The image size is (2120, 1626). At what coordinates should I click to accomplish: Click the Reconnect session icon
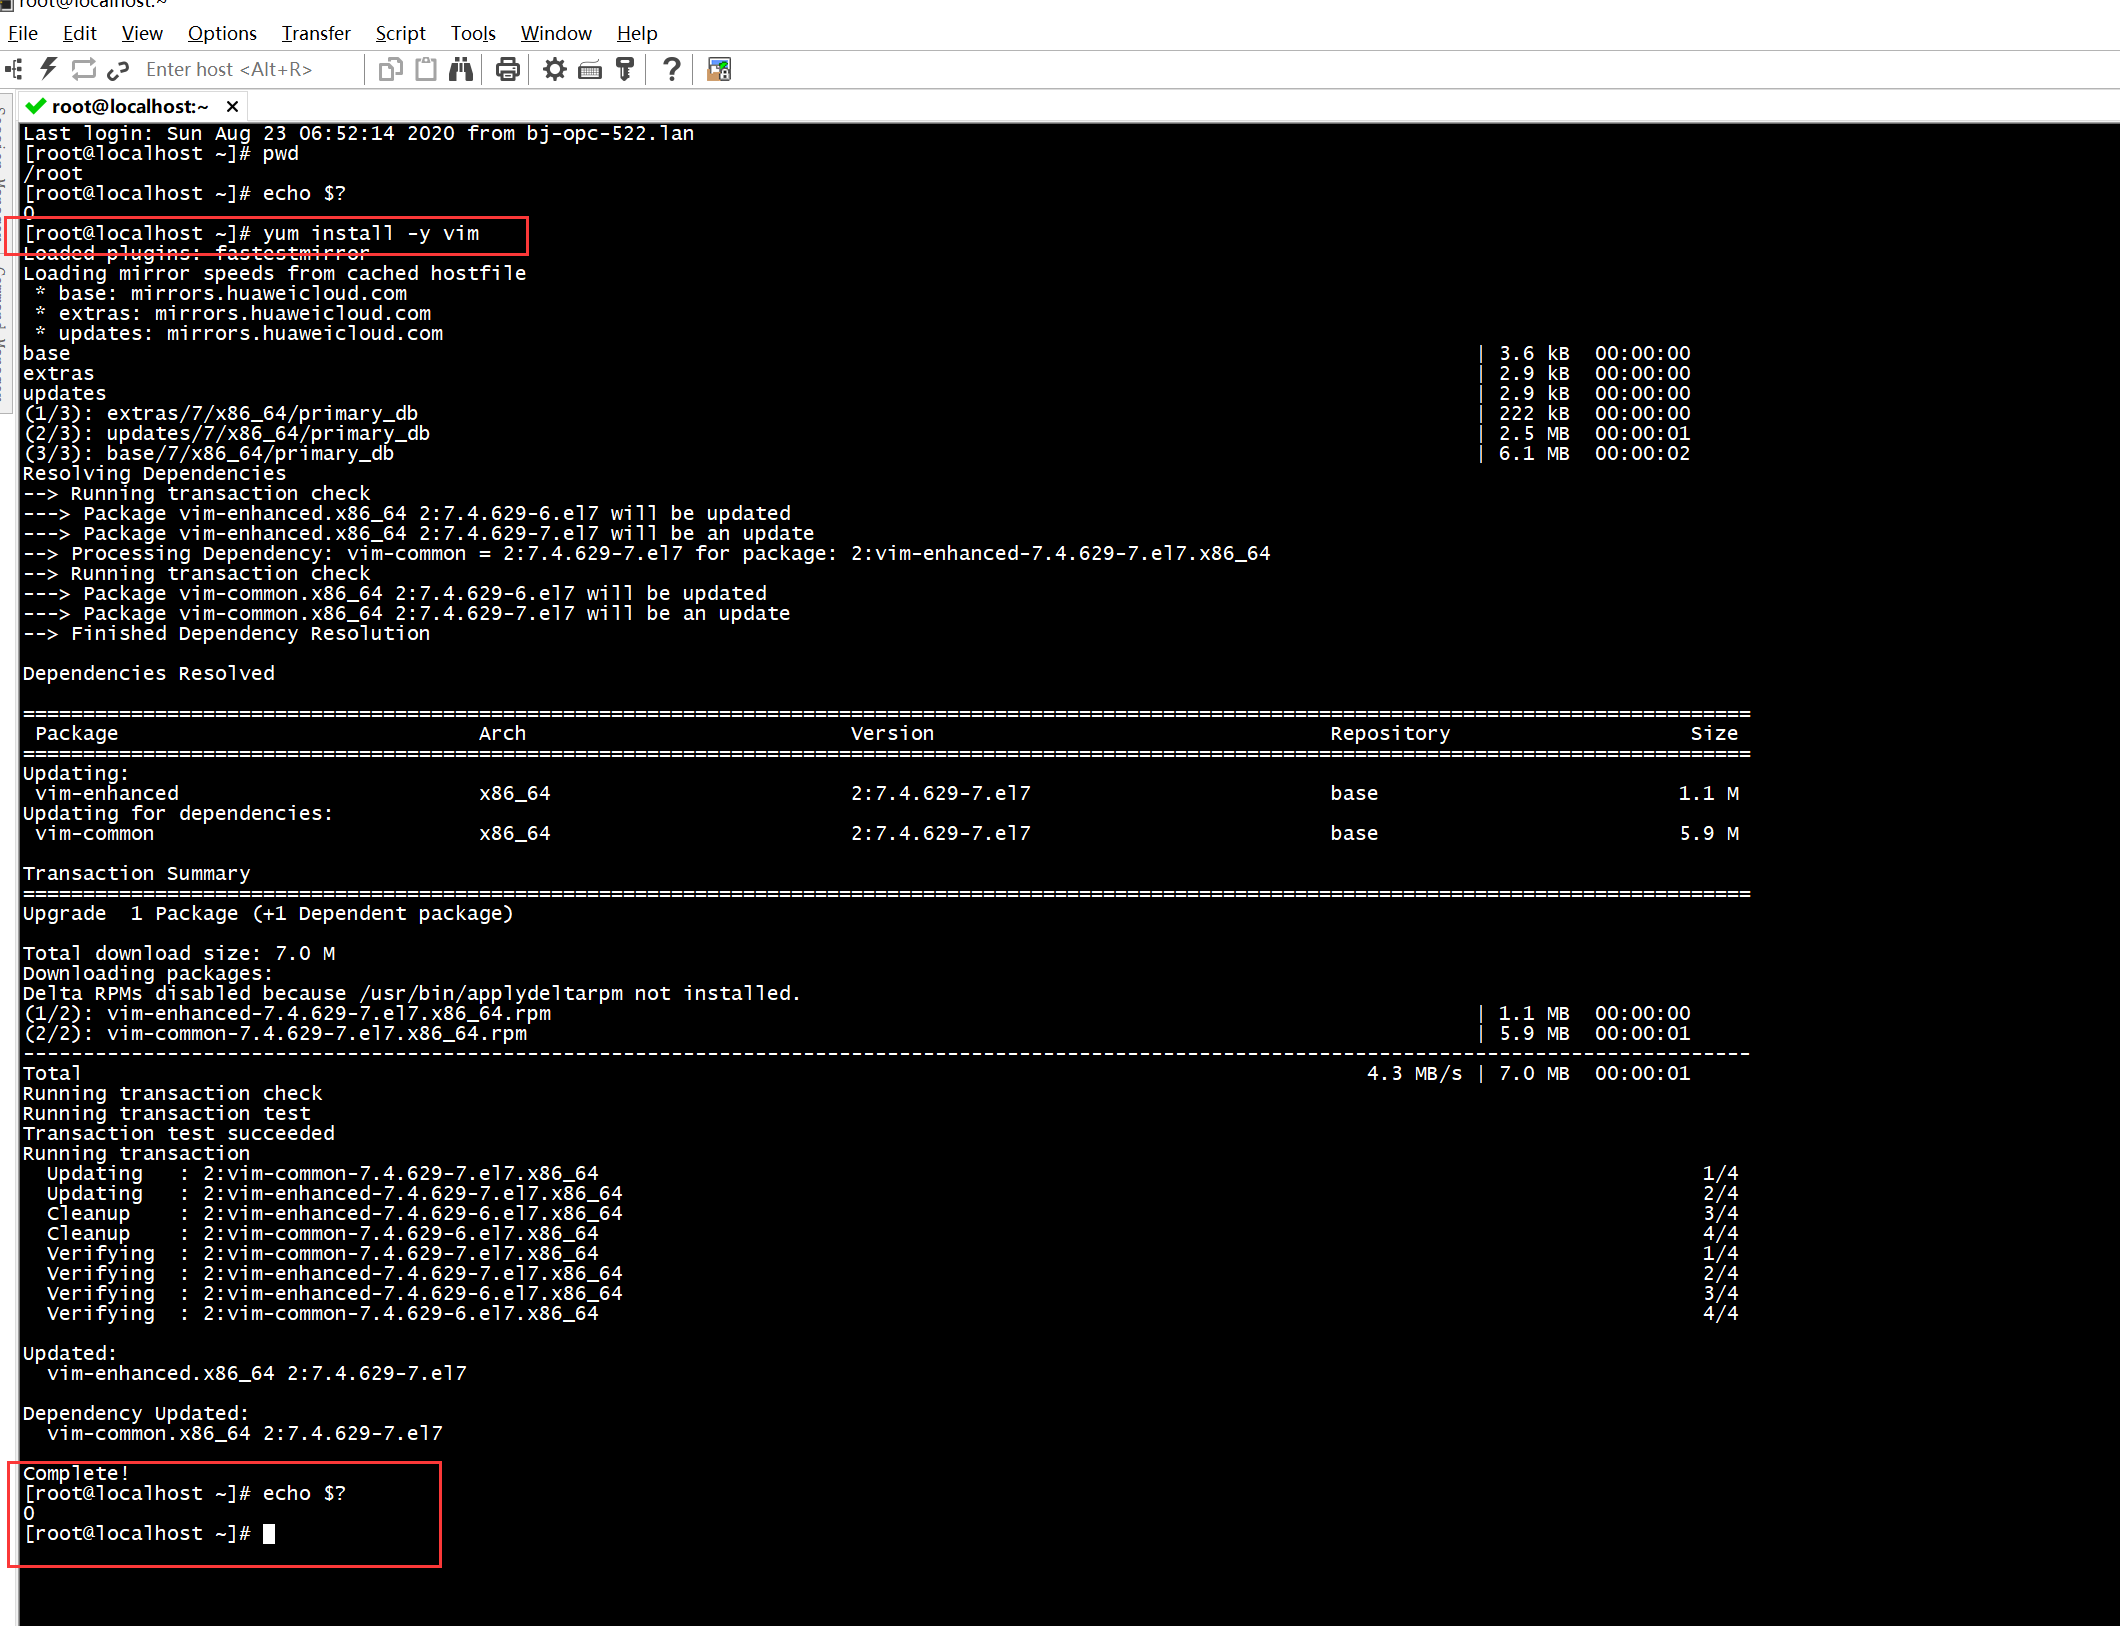83,69
